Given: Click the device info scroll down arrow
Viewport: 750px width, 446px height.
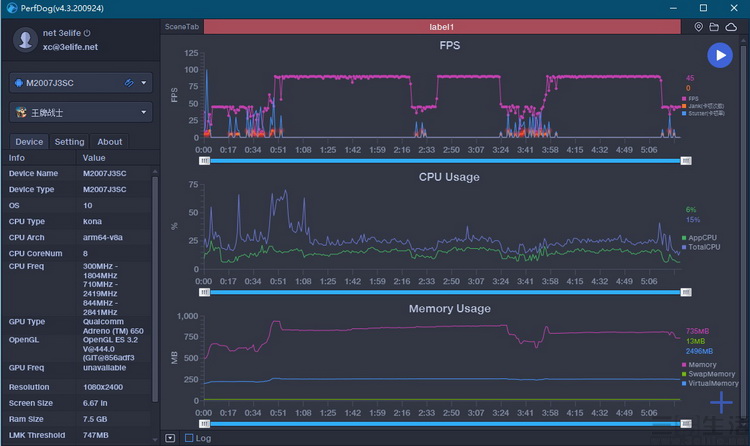Looking at the screenshot, I should point(154,439).
